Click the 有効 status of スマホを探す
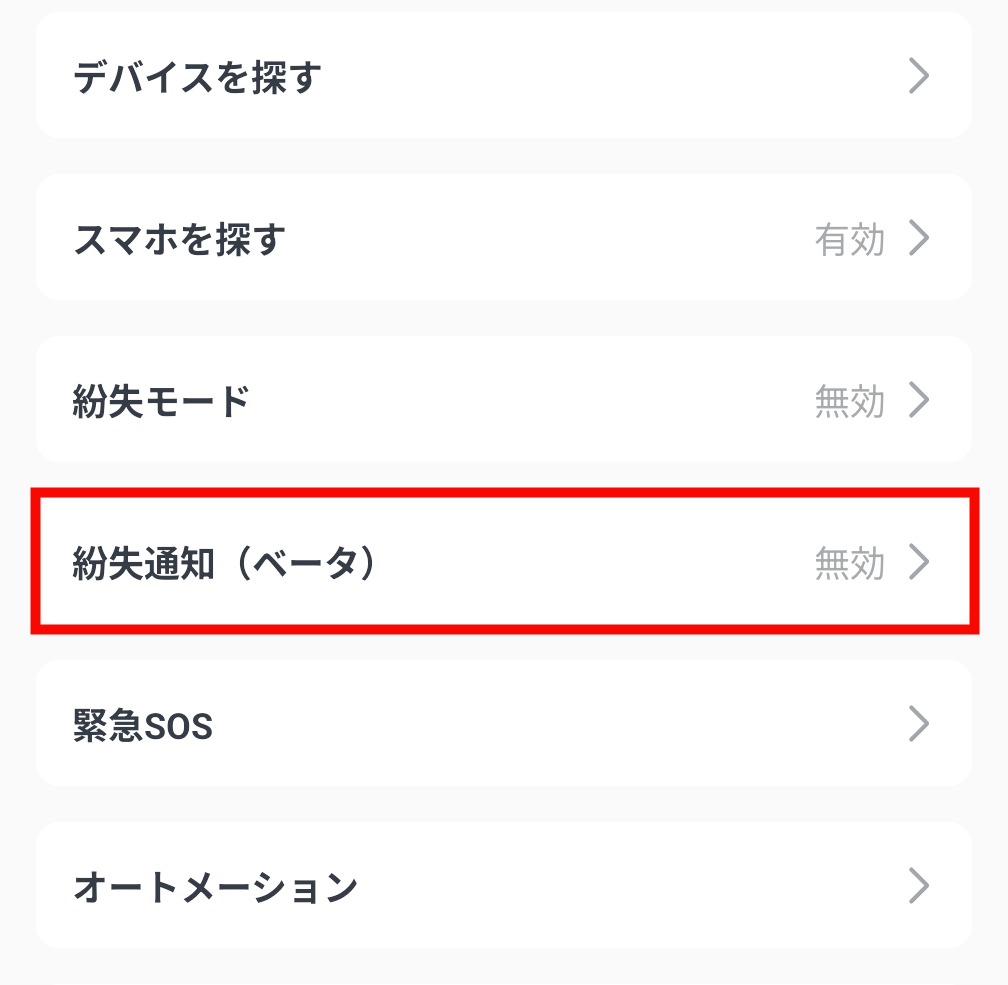Viewport: 1008px width, 985px height. [x=850, y=240]
